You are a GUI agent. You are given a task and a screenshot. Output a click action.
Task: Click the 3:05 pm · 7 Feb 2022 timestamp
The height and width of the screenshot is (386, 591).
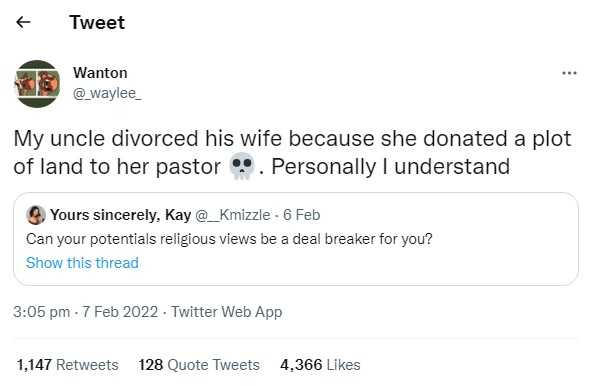[x=86, y=312]
